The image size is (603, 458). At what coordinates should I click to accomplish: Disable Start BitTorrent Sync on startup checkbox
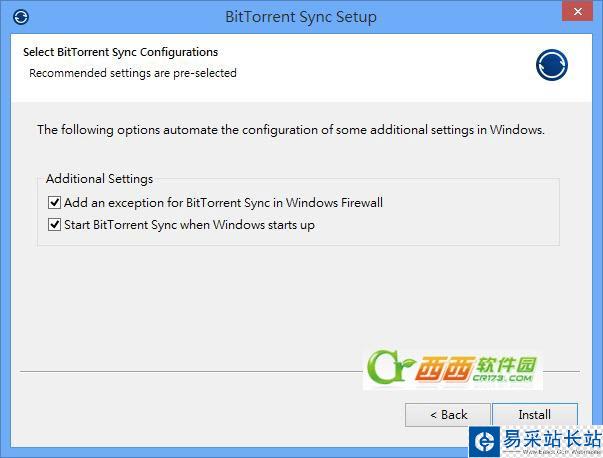tap(54, 225)
